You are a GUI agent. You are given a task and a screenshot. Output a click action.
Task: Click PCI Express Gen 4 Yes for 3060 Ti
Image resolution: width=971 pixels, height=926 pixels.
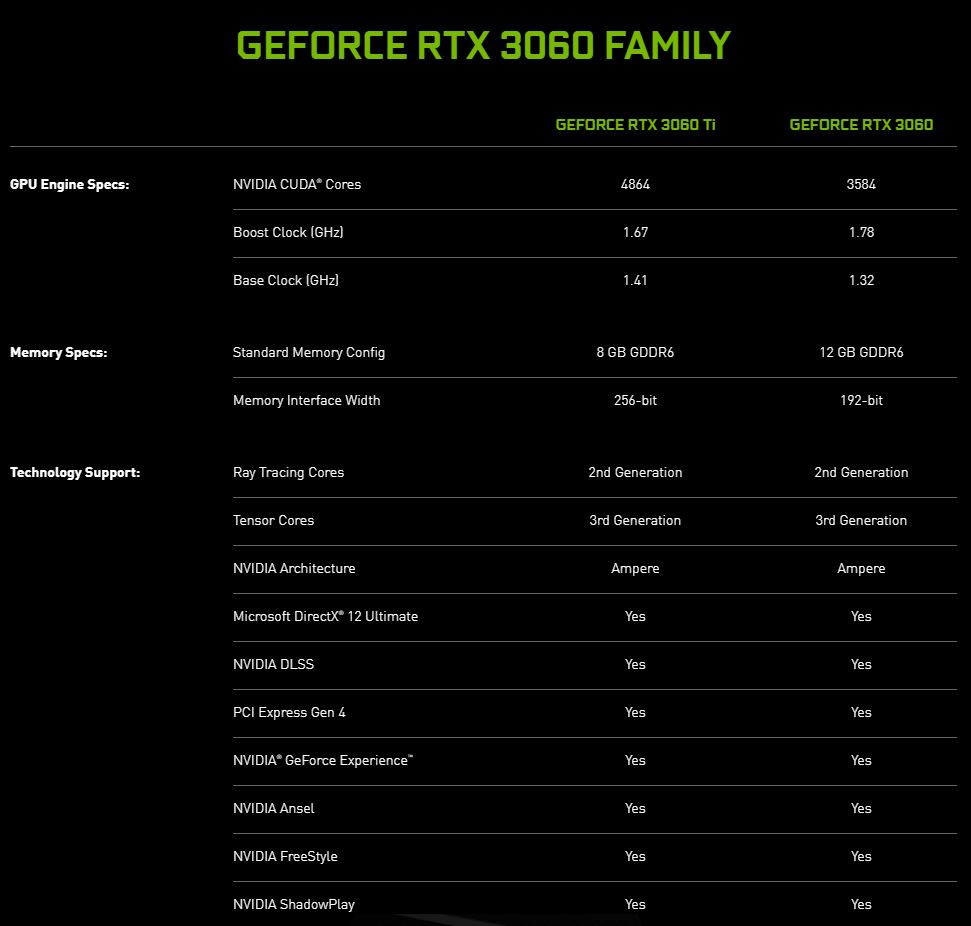635,712
